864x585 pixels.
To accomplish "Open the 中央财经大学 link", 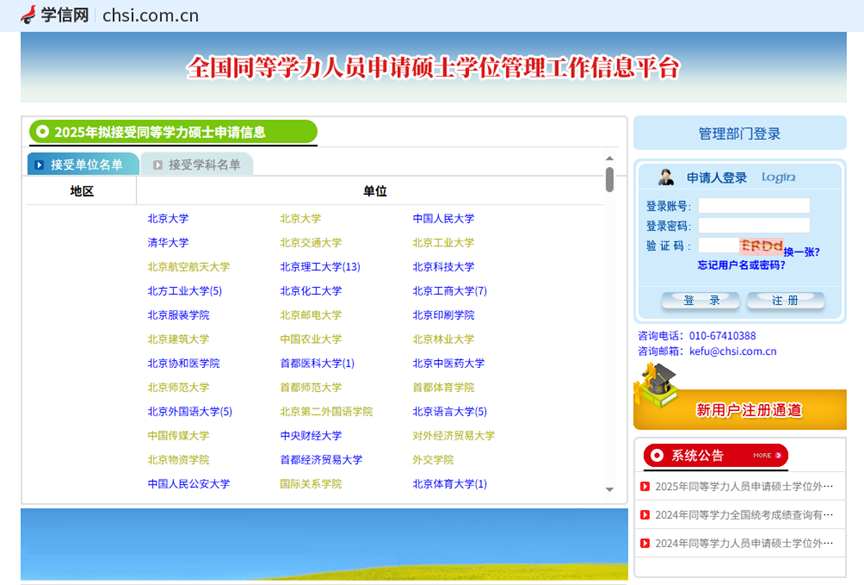I will (x=311, y=437).
